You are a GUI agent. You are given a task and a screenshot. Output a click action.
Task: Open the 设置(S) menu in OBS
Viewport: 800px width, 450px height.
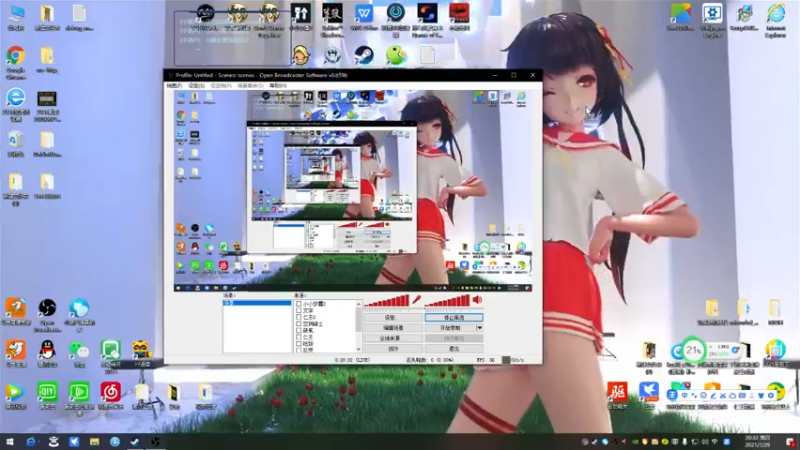[x=196, y=86]
